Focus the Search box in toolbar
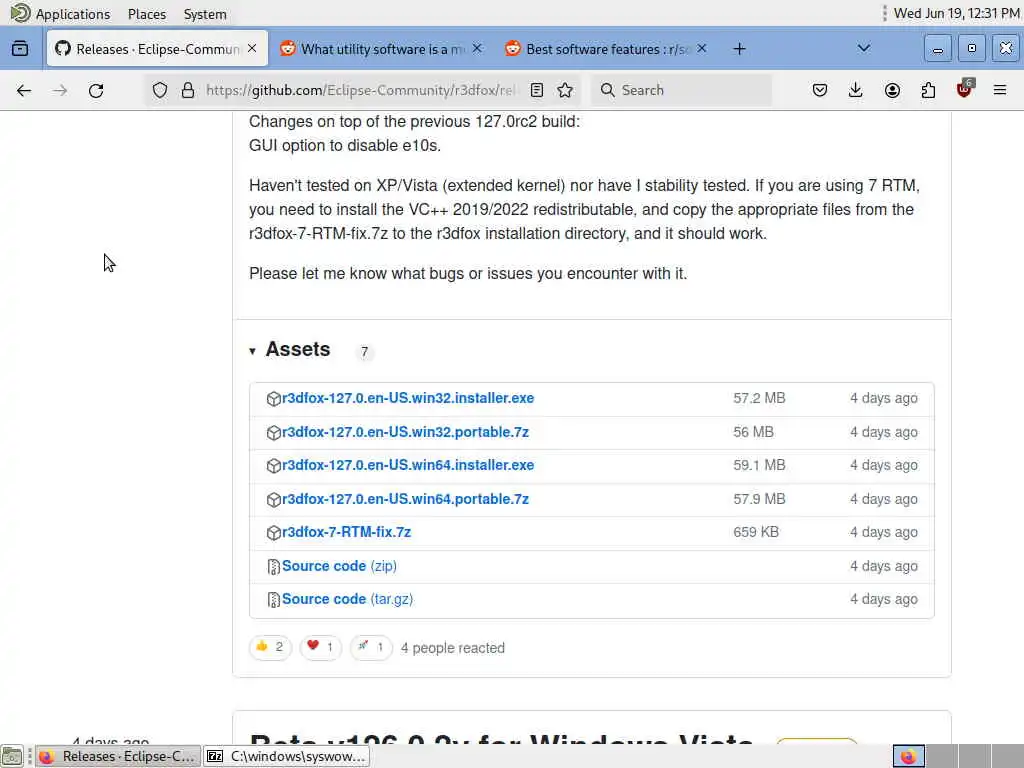 click(682, 90)
